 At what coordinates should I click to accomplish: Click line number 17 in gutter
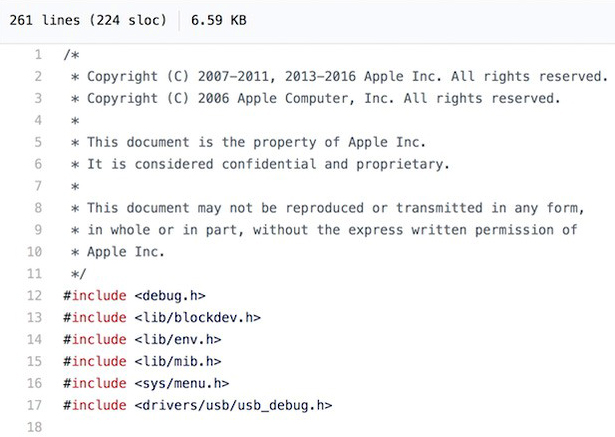[x=35, y=405]
